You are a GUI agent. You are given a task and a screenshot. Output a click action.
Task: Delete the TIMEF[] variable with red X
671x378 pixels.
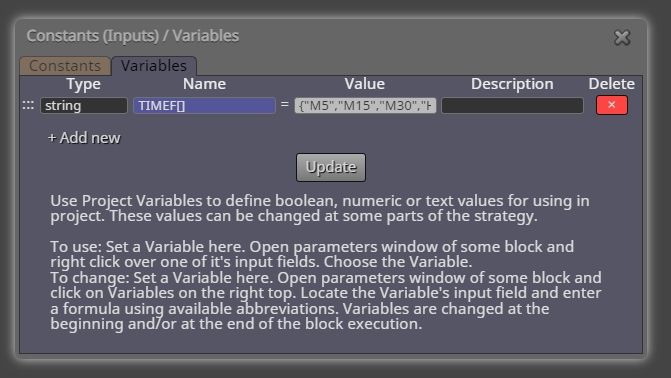click(x=612, y=105)
